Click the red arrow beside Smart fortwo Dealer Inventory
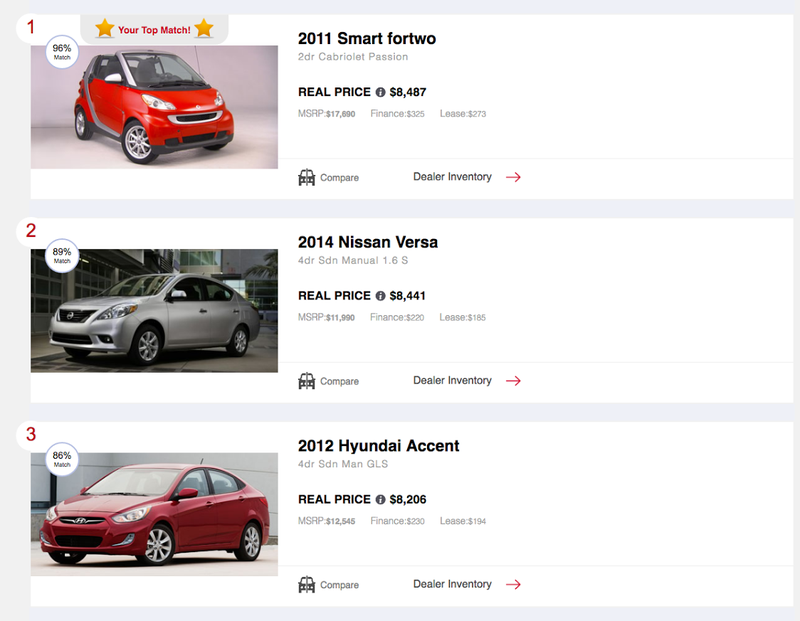The height and width of the screenshot is (621, 800). (513, 177)
